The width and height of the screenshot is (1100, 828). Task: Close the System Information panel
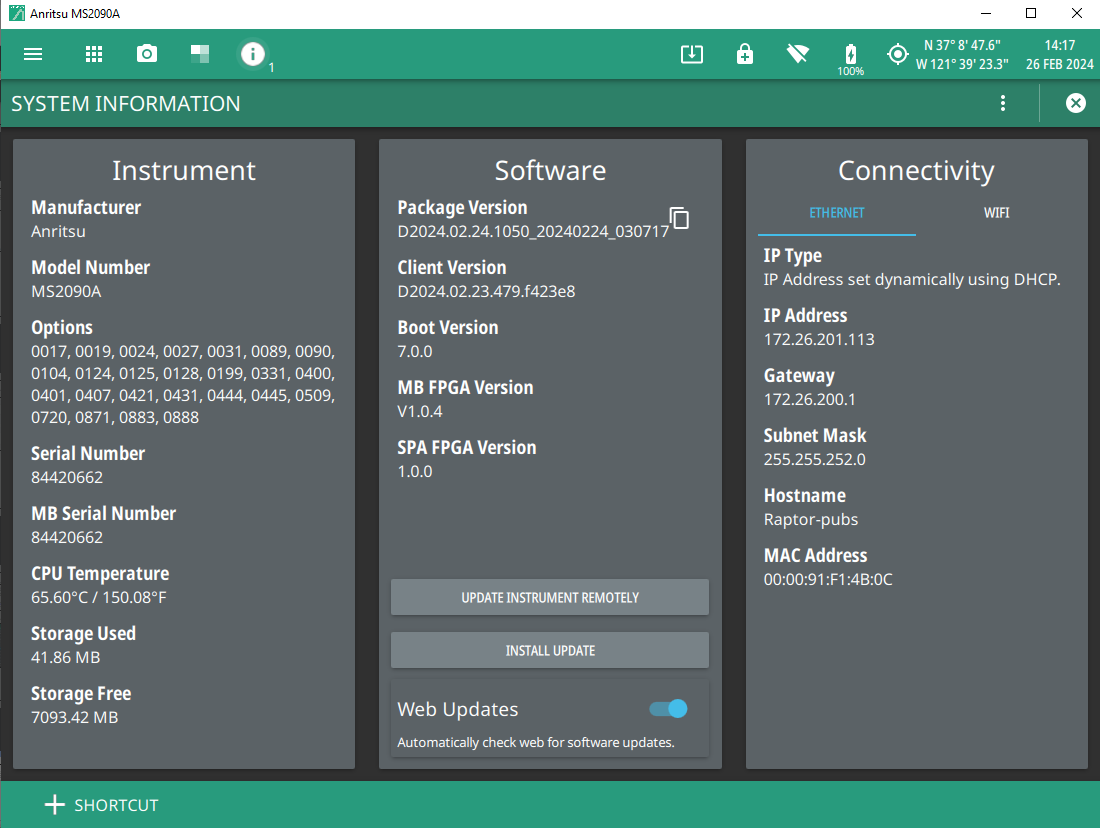pyautogui.click(x=1075, y=103)
